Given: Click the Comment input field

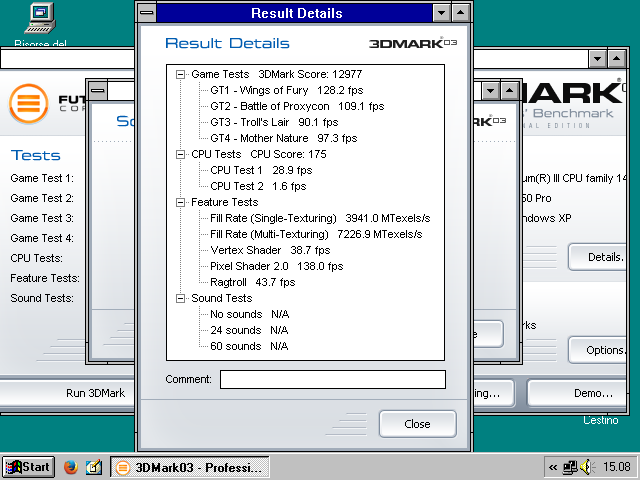Looking at the screenshot, I should [333, 380].
